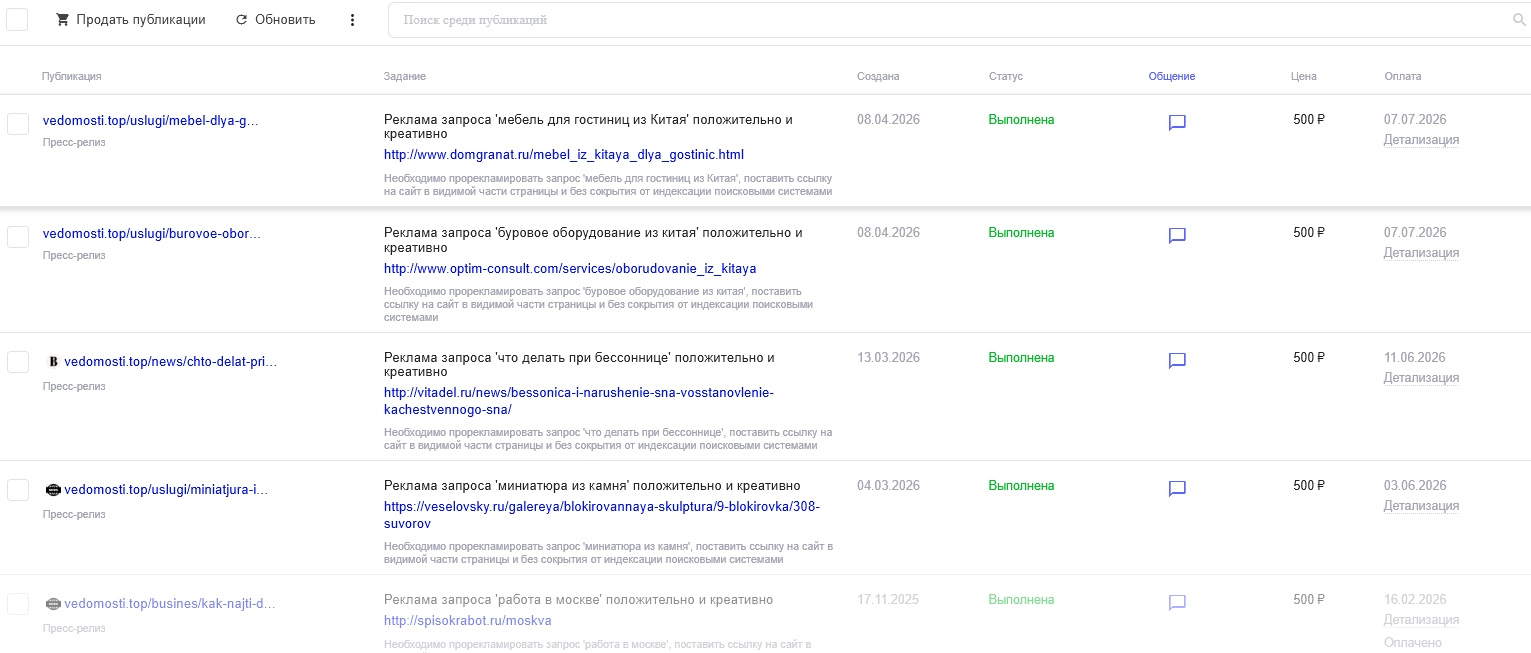Open chat for the 'миниатюра из камня' row
1531x653 pixels.
[x=1177, y=489]
